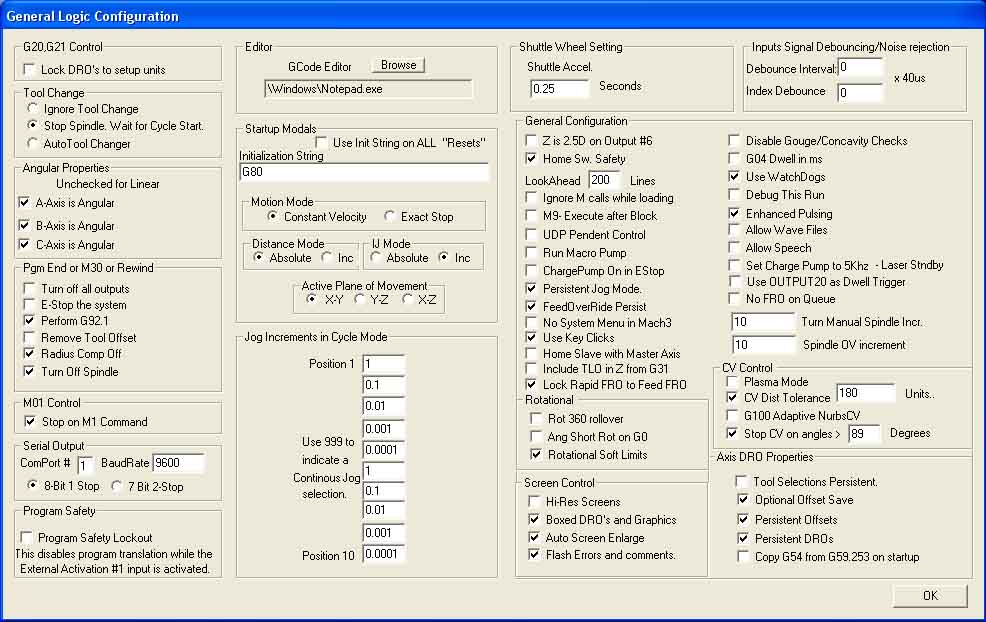
Task: Uncheck A-Axis is Angular
Action: coord(24,203)
